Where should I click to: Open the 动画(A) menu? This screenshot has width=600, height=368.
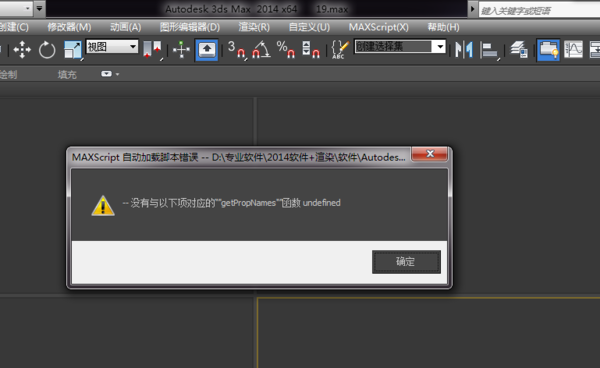pos(126,27)
